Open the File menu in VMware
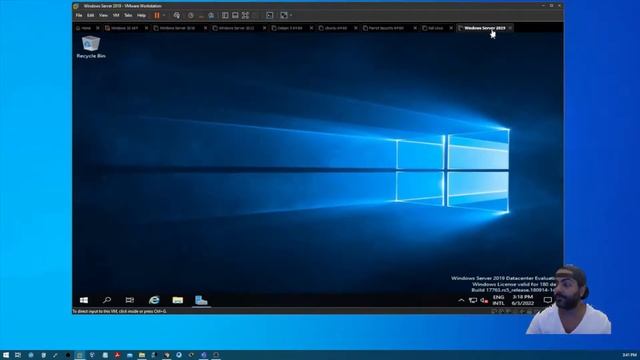The width and height of the screenshot is (640, 360). [79, 16]
